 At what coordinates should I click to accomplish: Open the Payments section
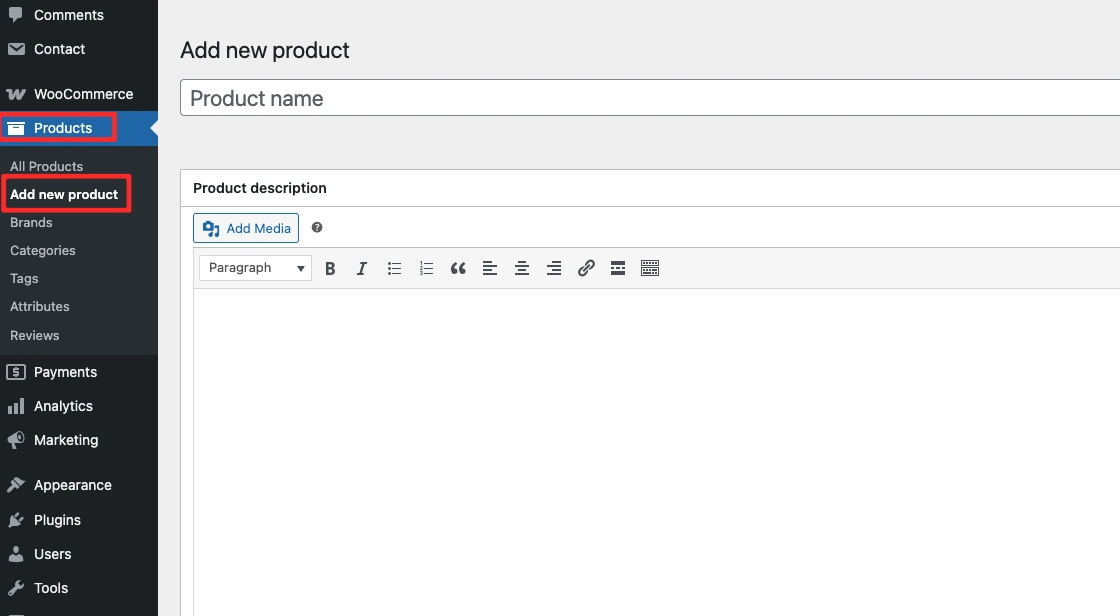(64, 371)
